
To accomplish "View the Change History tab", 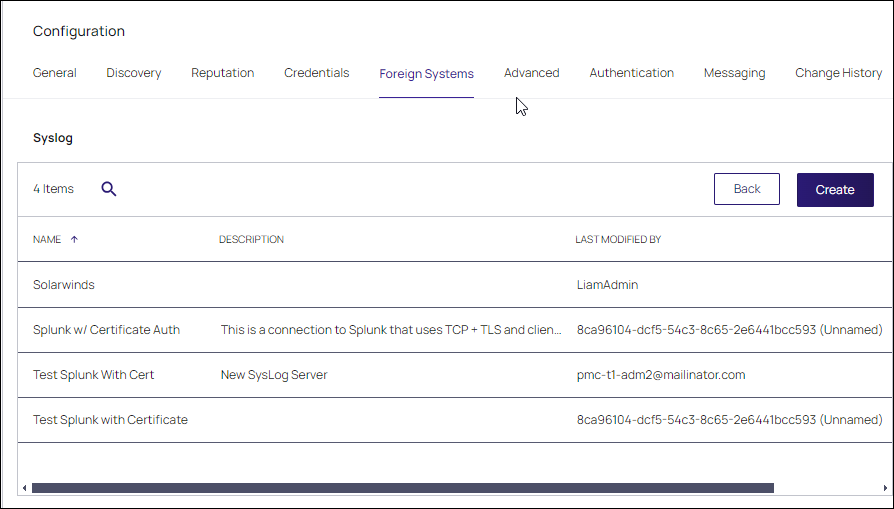I will 838,73.
